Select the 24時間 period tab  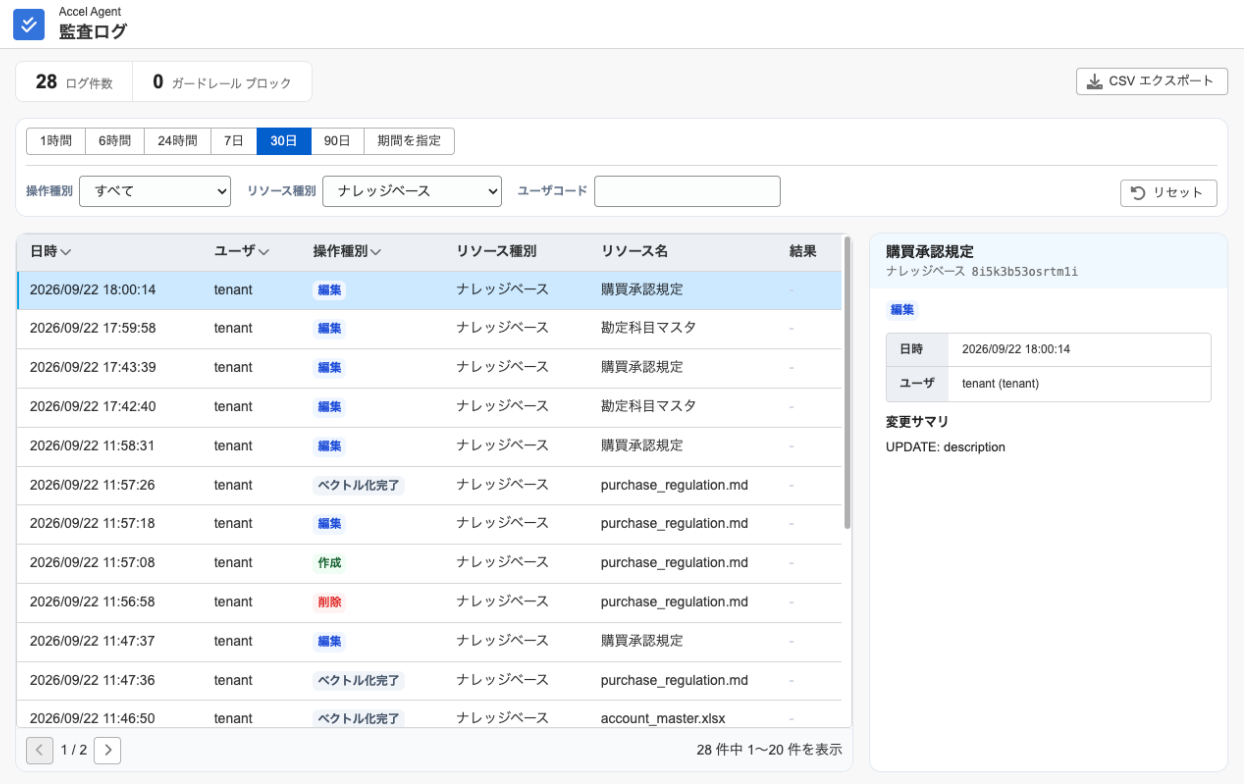[x=178, y=141]
